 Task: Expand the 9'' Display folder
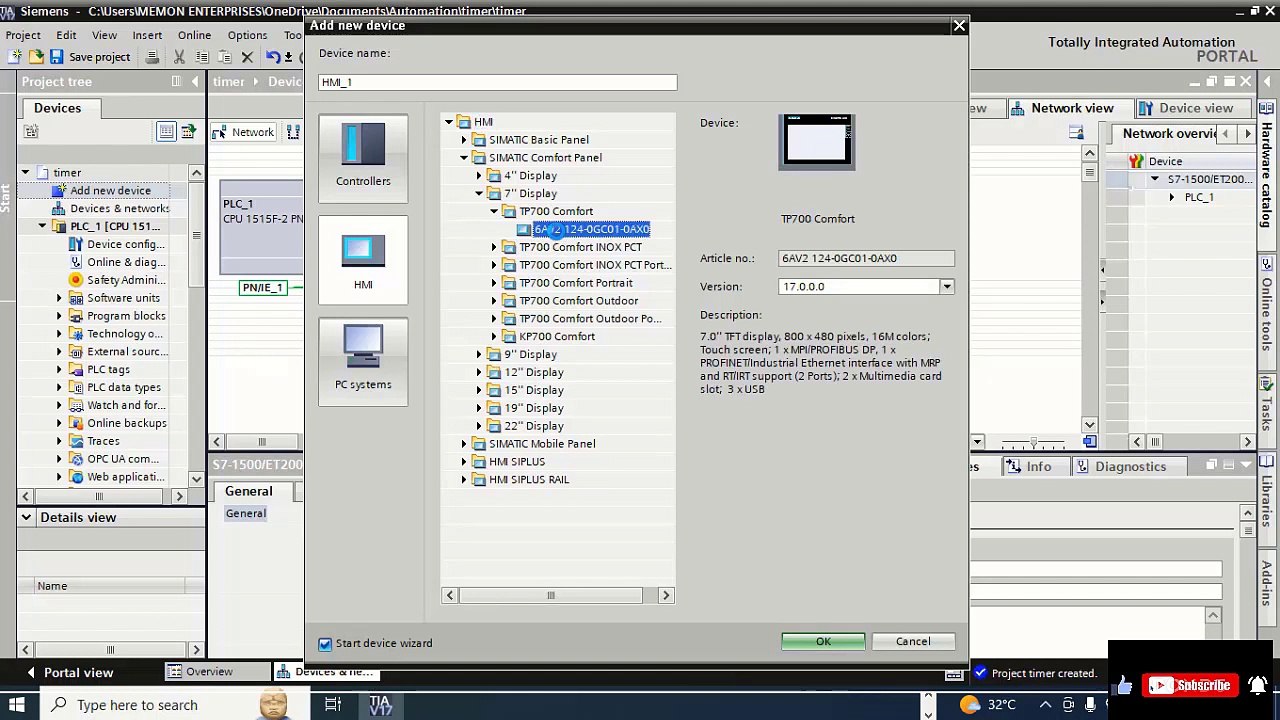tap(479, 355)
